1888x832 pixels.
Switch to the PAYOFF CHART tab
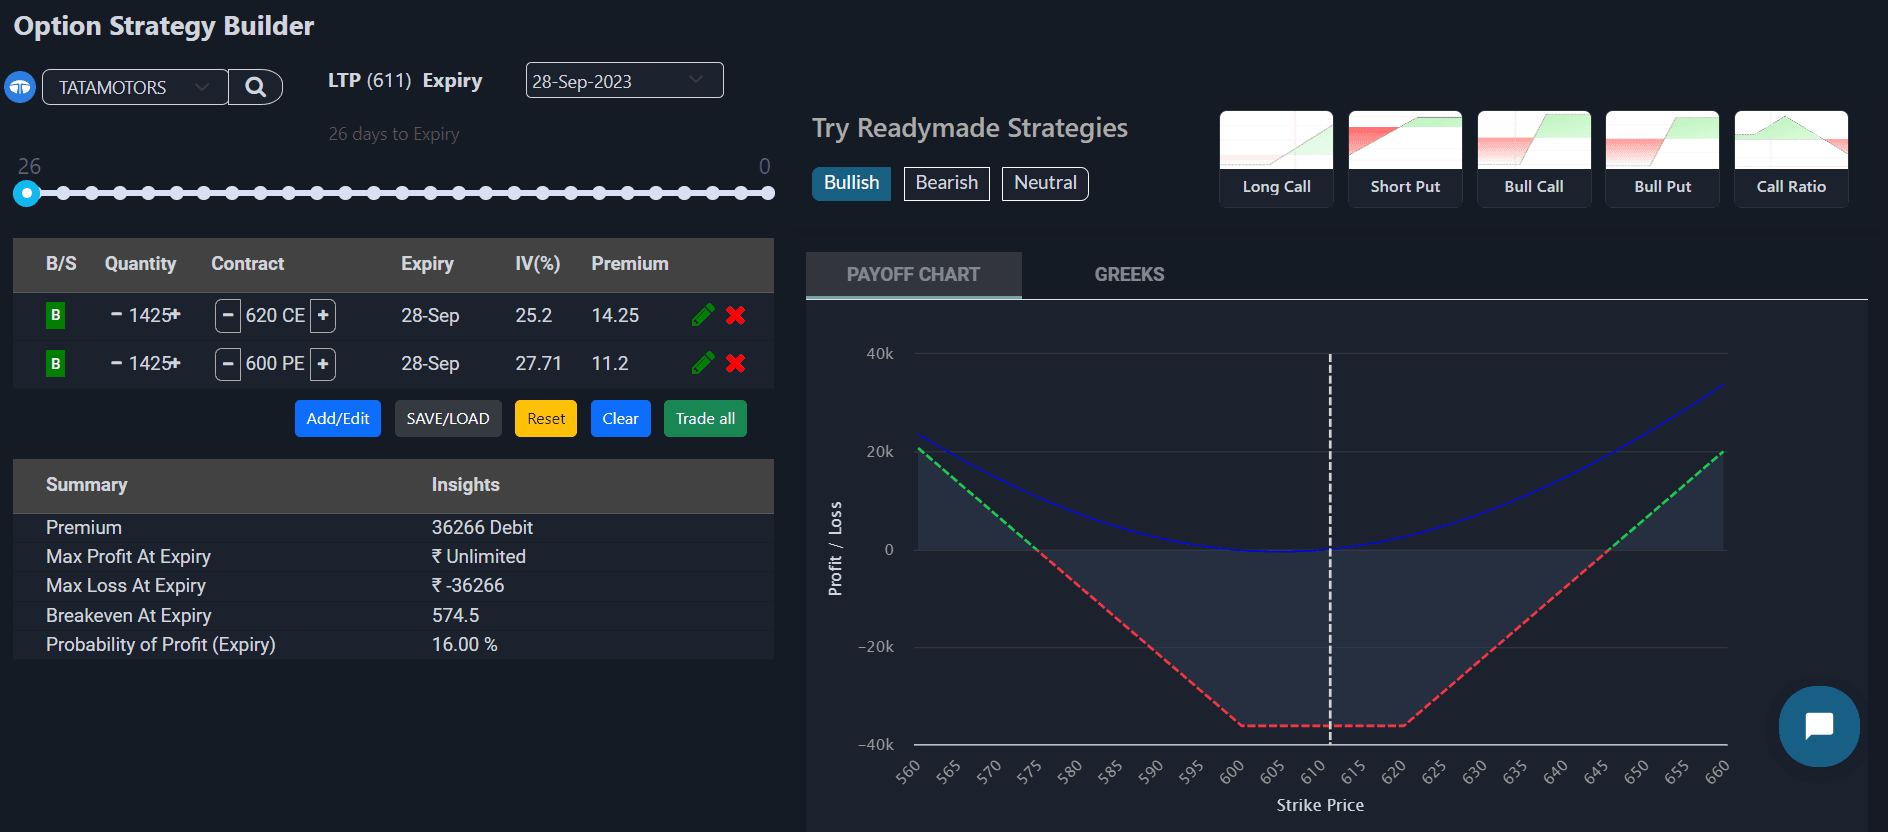914,275
